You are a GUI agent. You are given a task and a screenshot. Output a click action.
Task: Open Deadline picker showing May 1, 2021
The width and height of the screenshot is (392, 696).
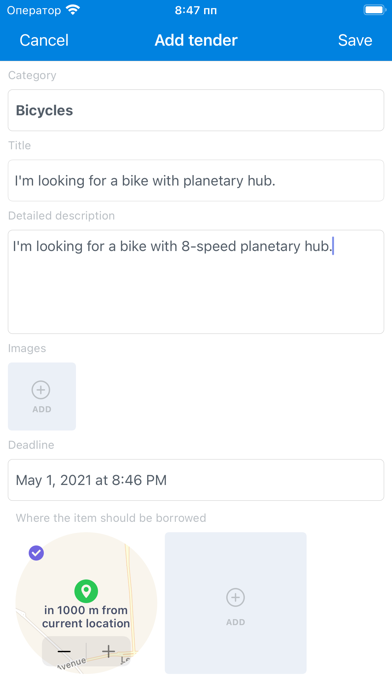(x=196, y=480)
